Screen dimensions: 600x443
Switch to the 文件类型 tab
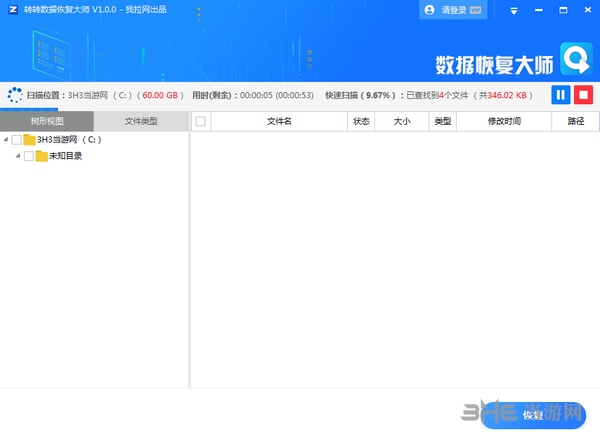coord(141,121)
